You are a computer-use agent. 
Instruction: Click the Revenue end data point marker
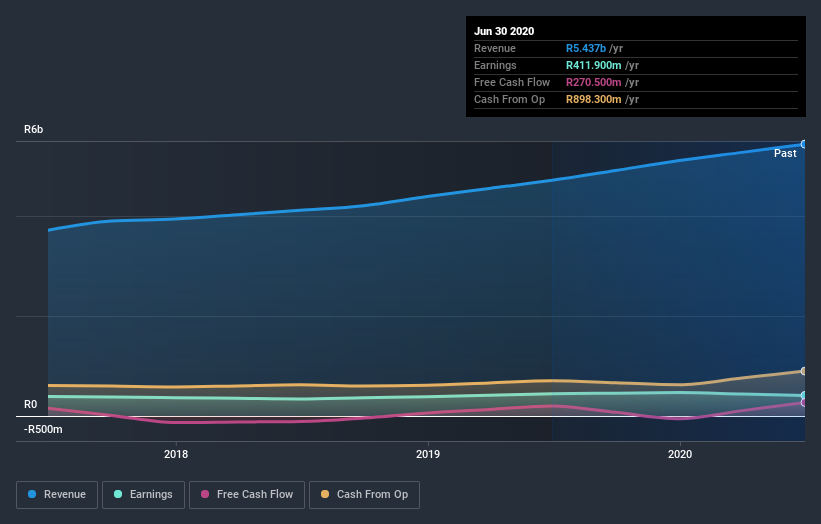pos(803,144)
